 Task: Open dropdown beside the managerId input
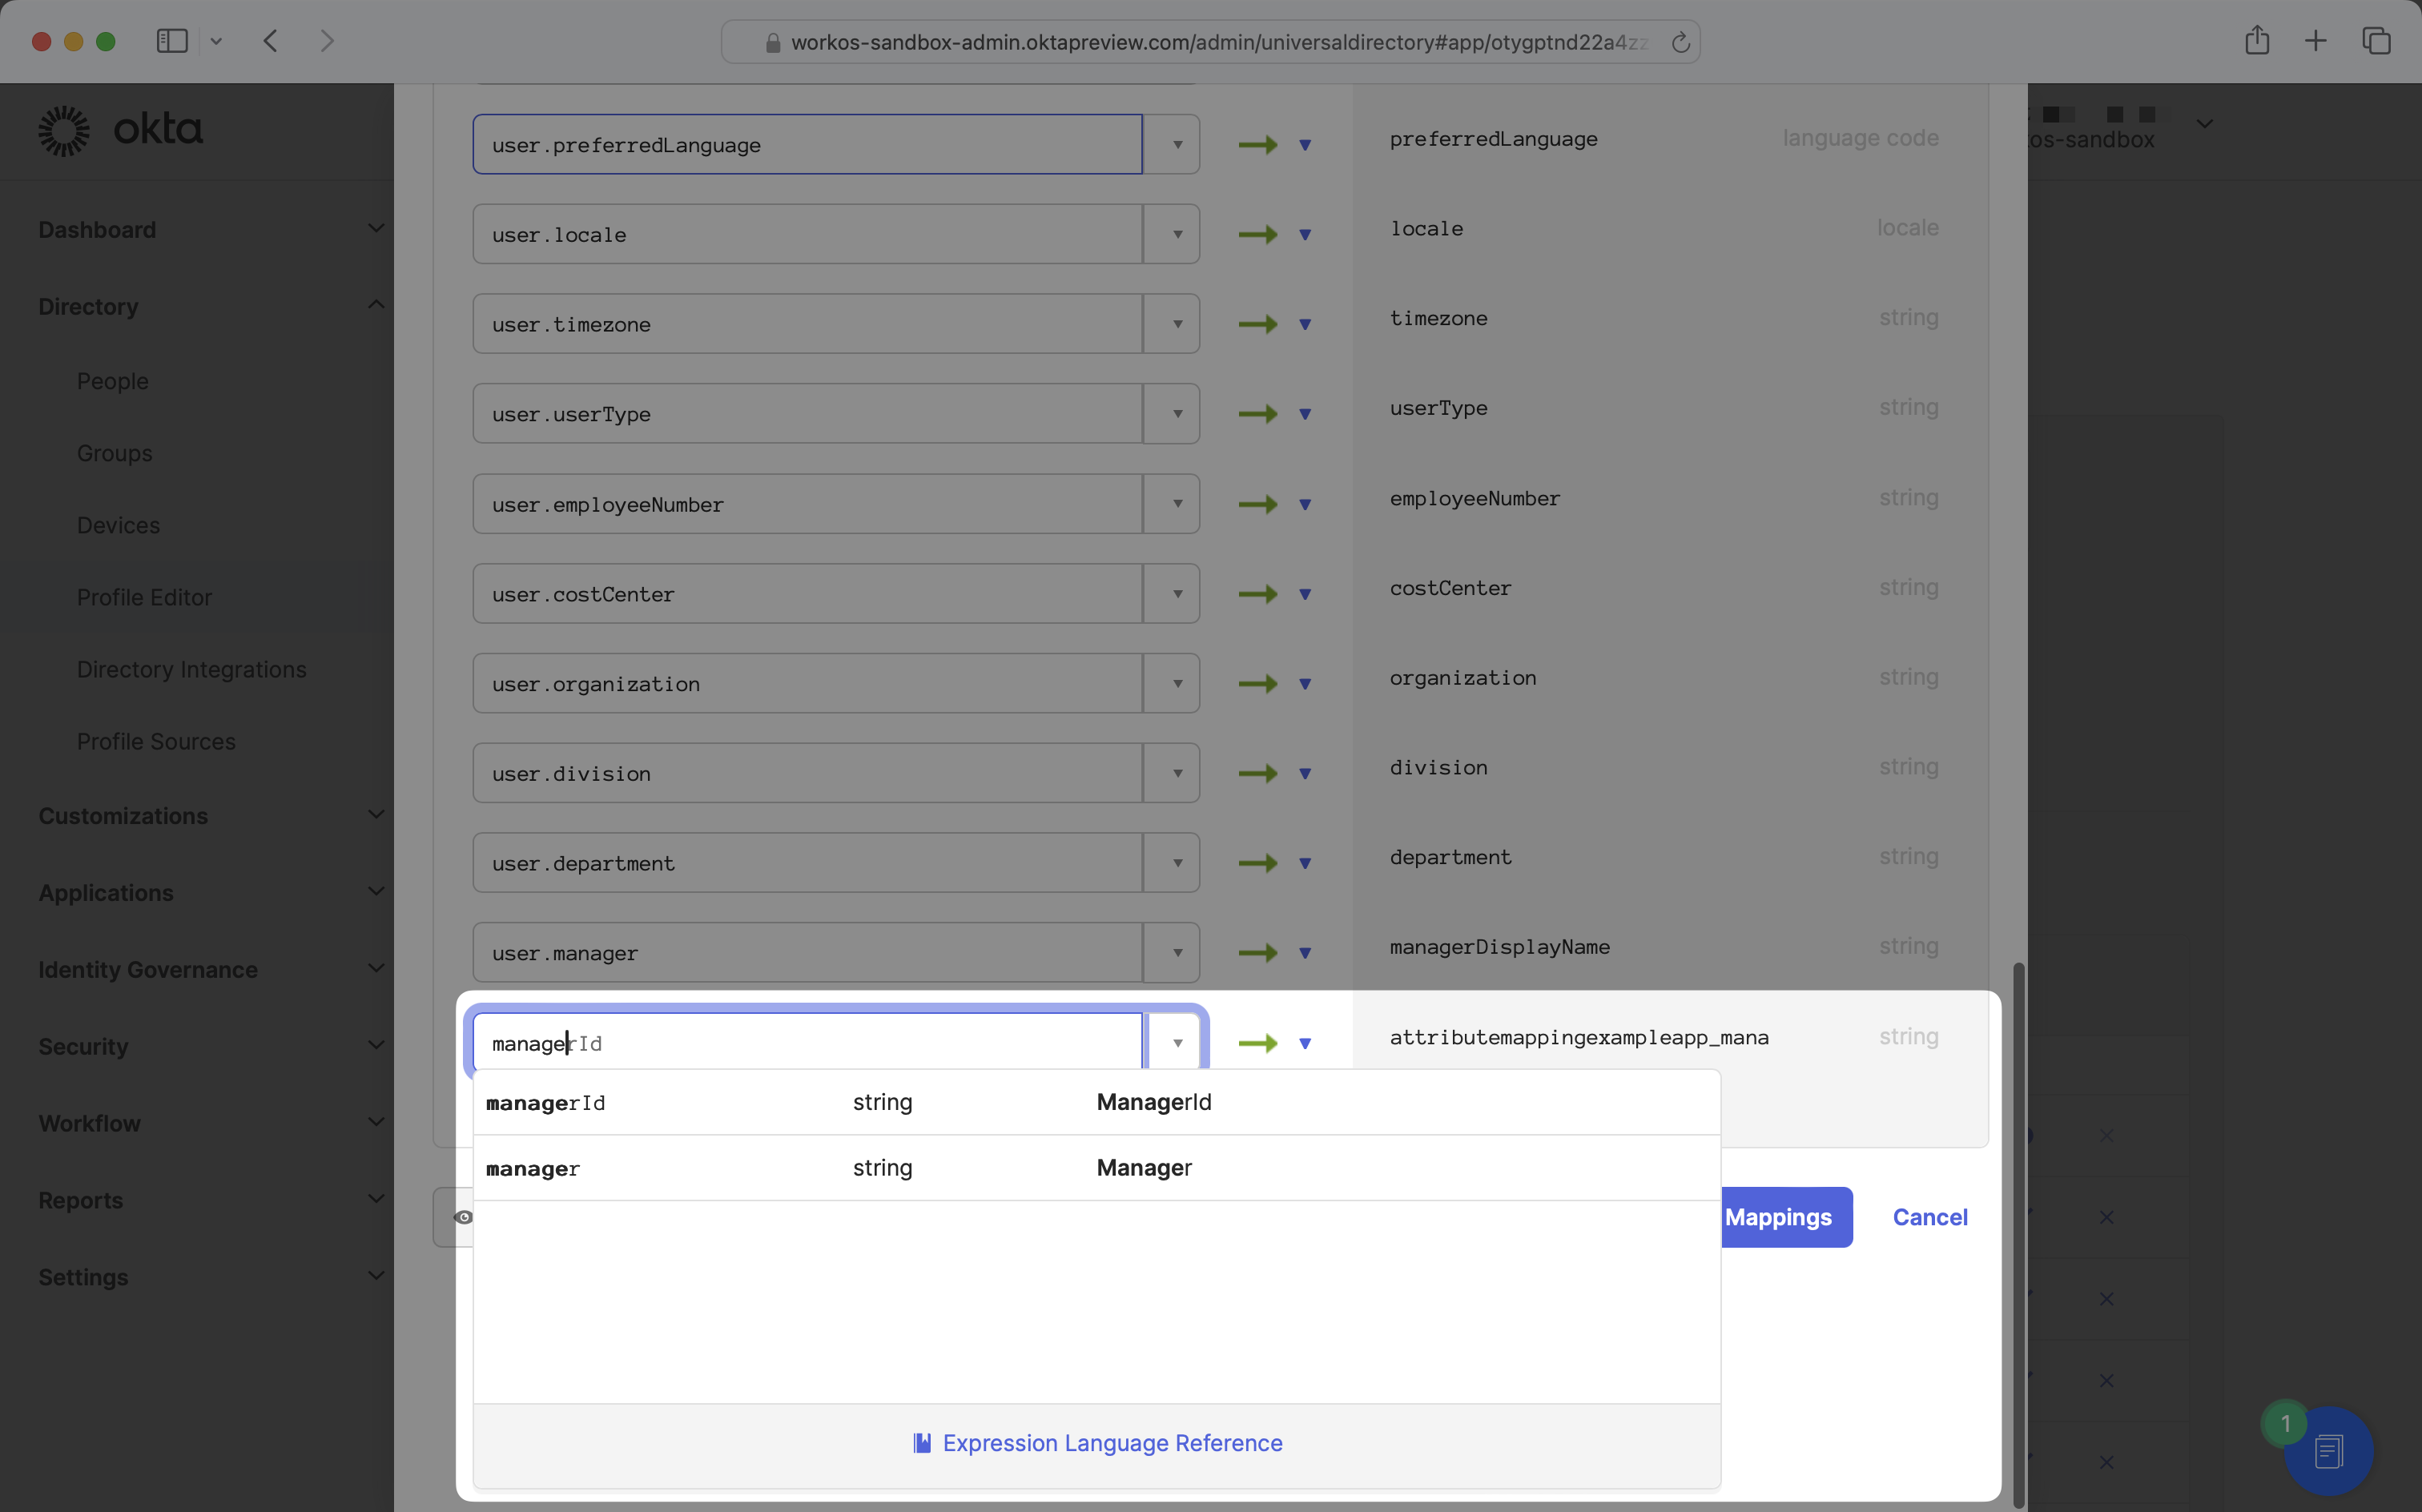1177,1043
